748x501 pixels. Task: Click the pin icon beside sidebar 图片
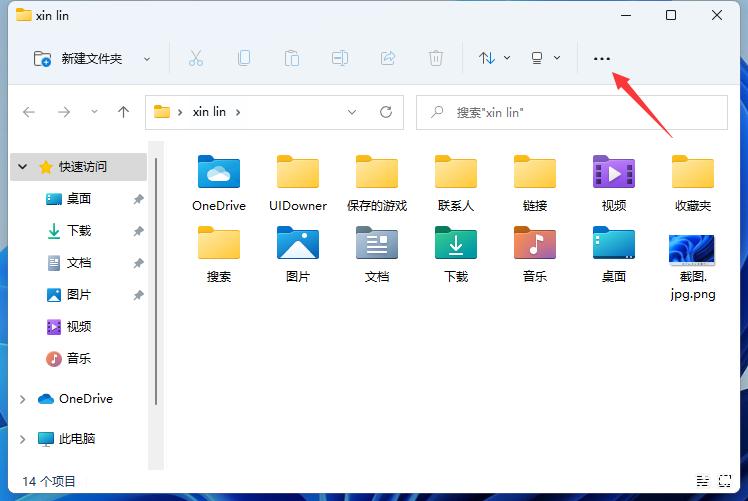click(x=138, y=295)
